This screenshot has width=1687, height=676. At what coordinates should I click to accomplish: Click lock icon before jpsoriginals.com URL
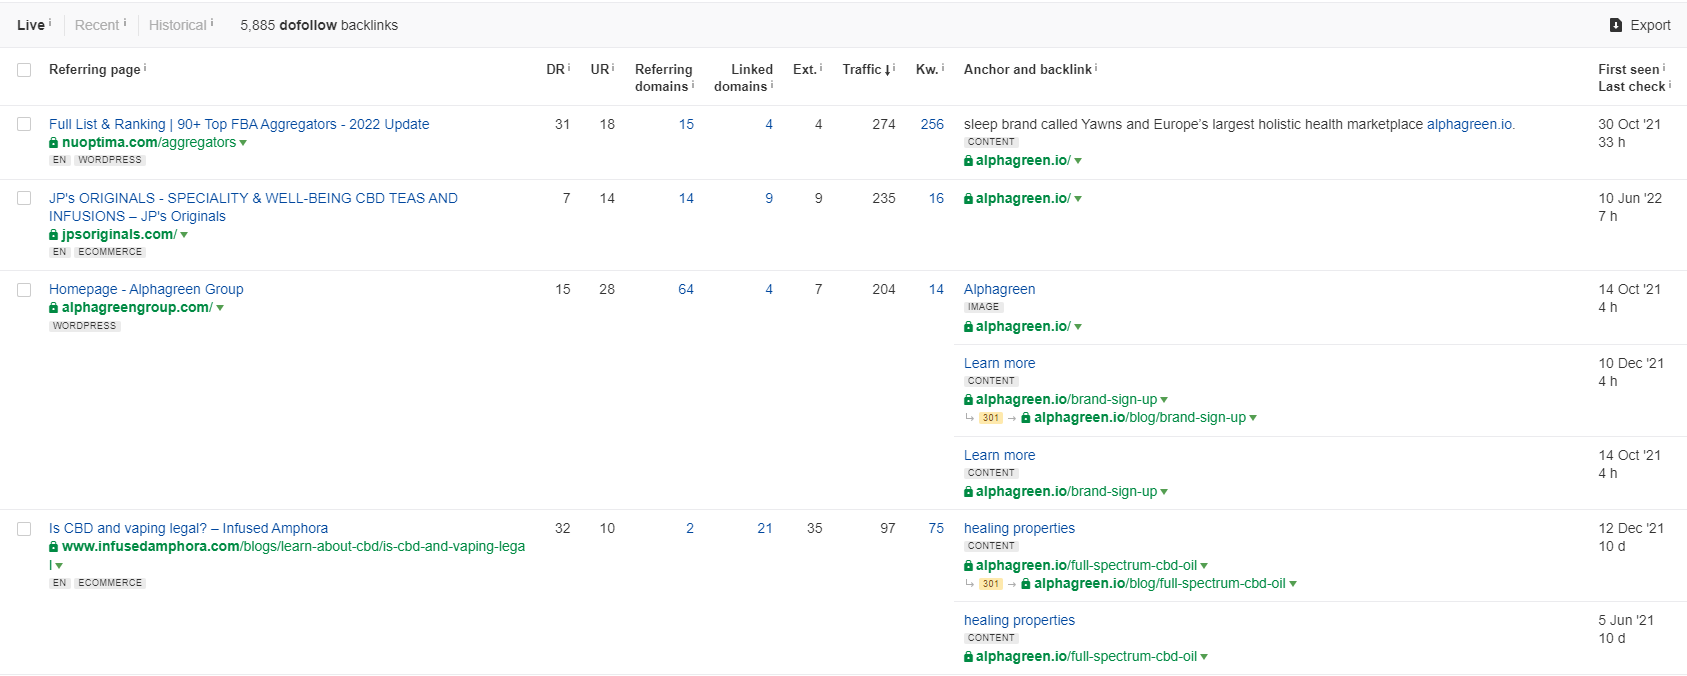pyautogui.click(x=54, y=235)
